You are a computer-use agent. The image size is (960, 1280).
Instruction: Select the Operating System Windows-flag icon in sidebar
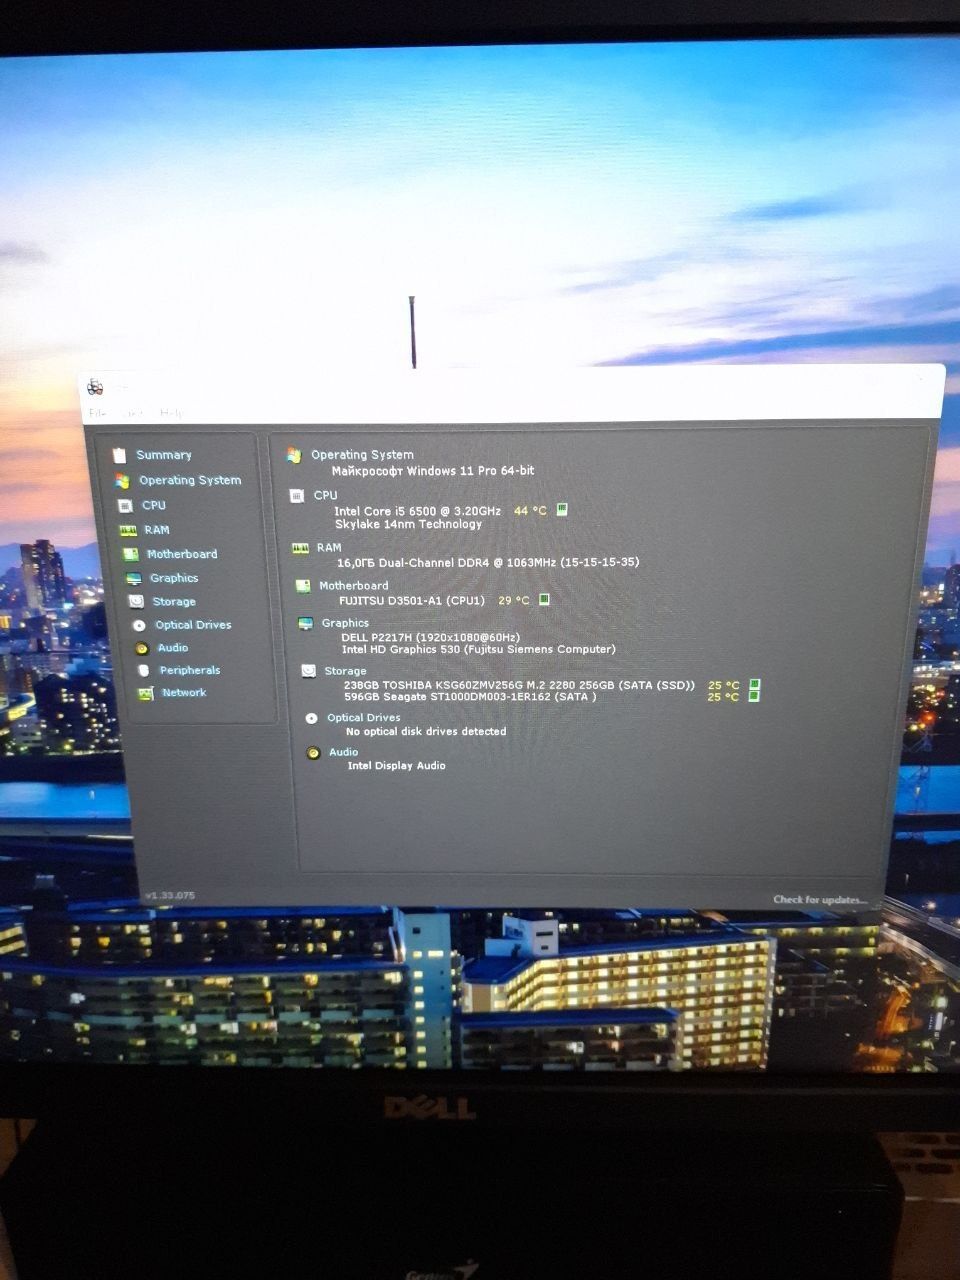(x=122, y=481)
